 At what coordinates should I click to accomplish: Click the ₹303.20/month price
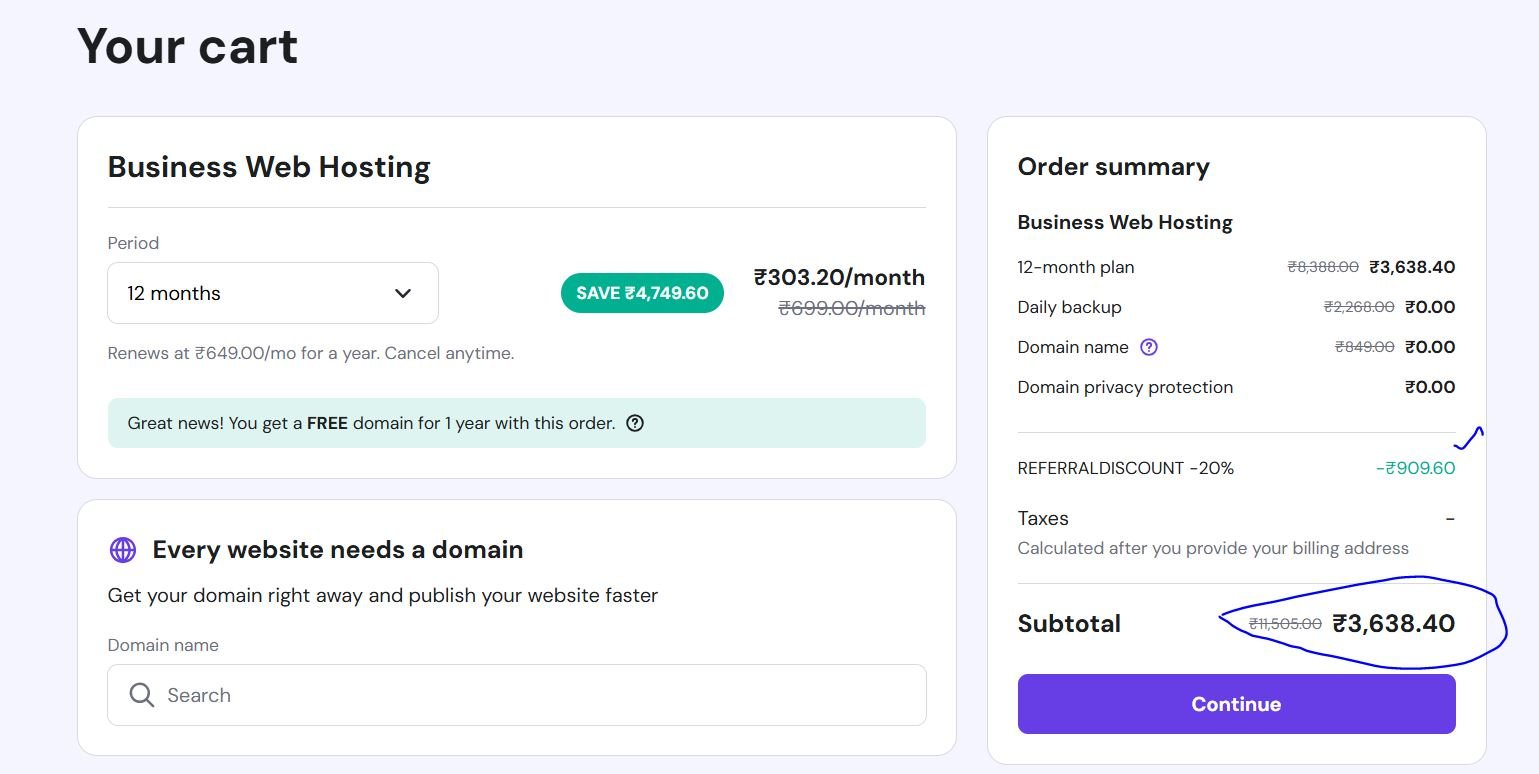coord(839,277)
